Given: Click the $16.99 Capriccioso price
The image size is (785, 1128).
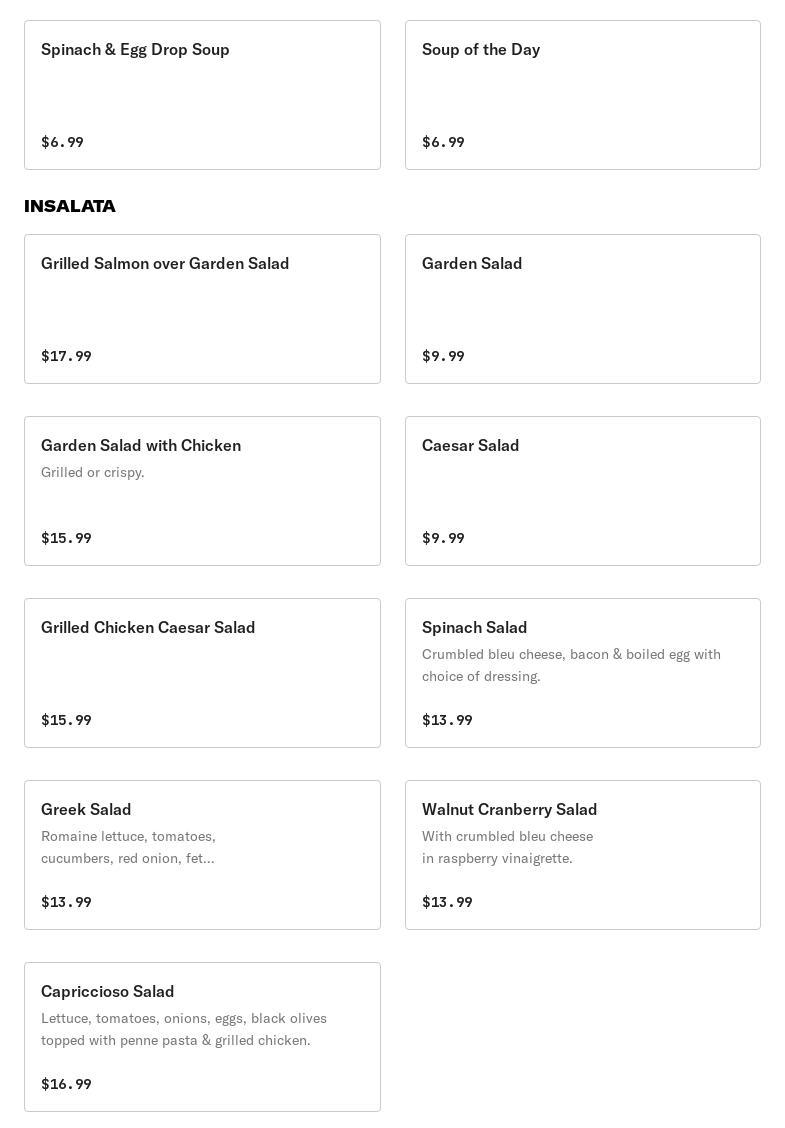Looking at the screenshot, I should [x=66, y=1084].
